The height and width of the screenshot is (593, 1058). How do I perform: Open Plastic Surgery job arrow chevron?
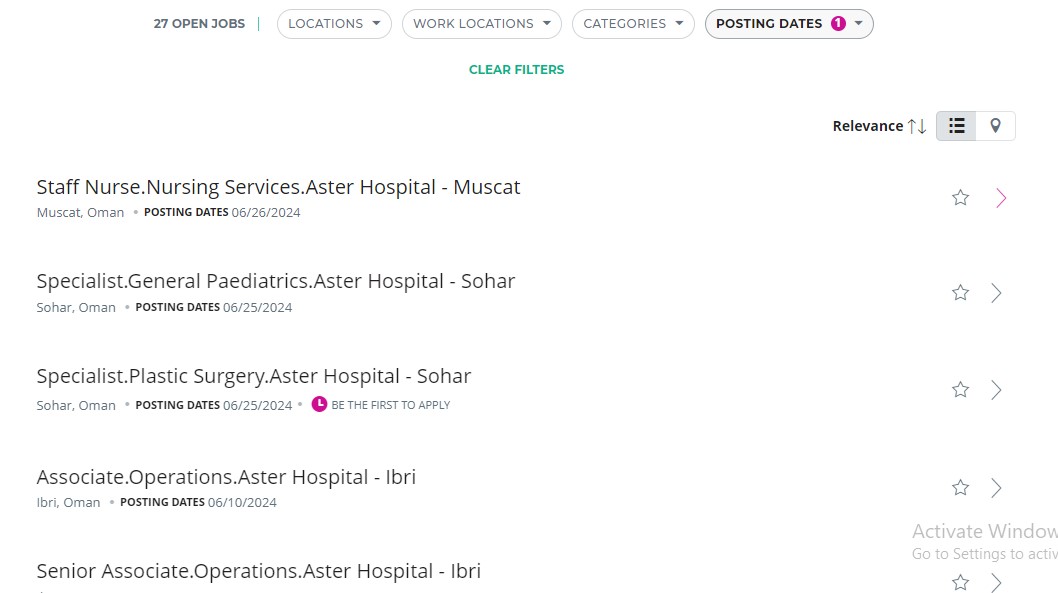996,390
